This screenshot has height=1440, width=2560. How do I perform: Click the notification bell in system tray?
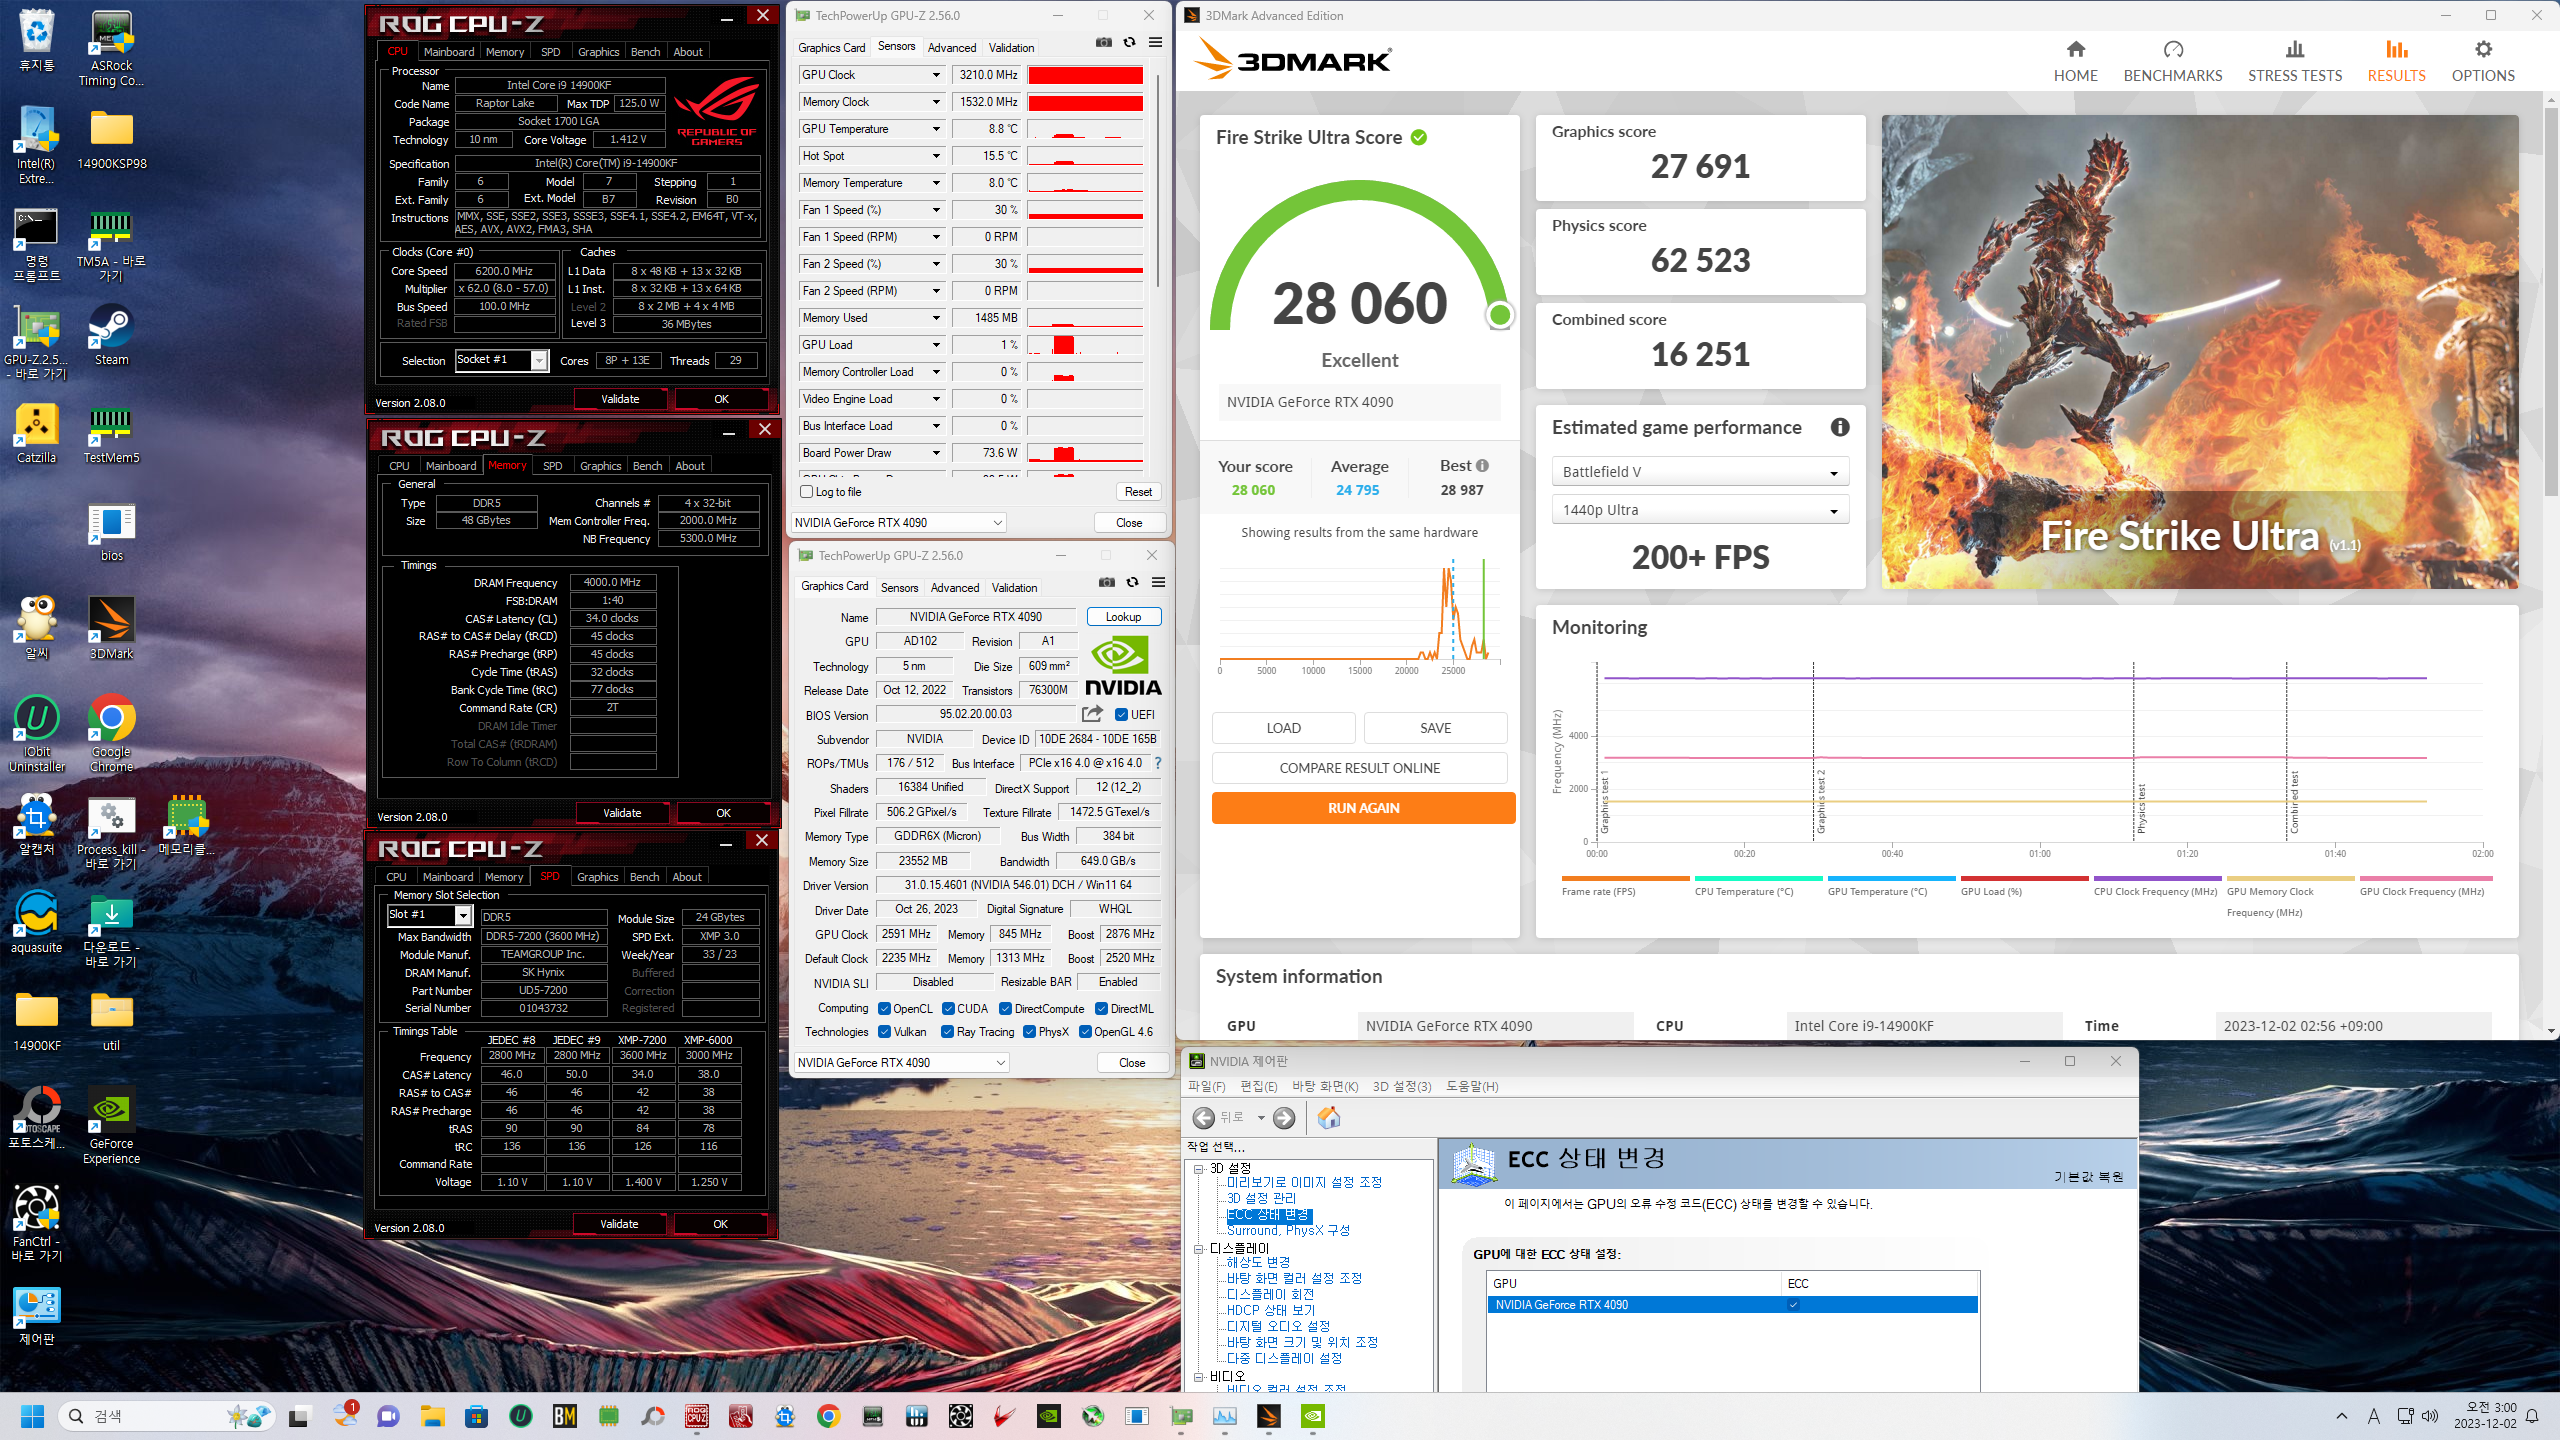(x=2533, y=1416)
